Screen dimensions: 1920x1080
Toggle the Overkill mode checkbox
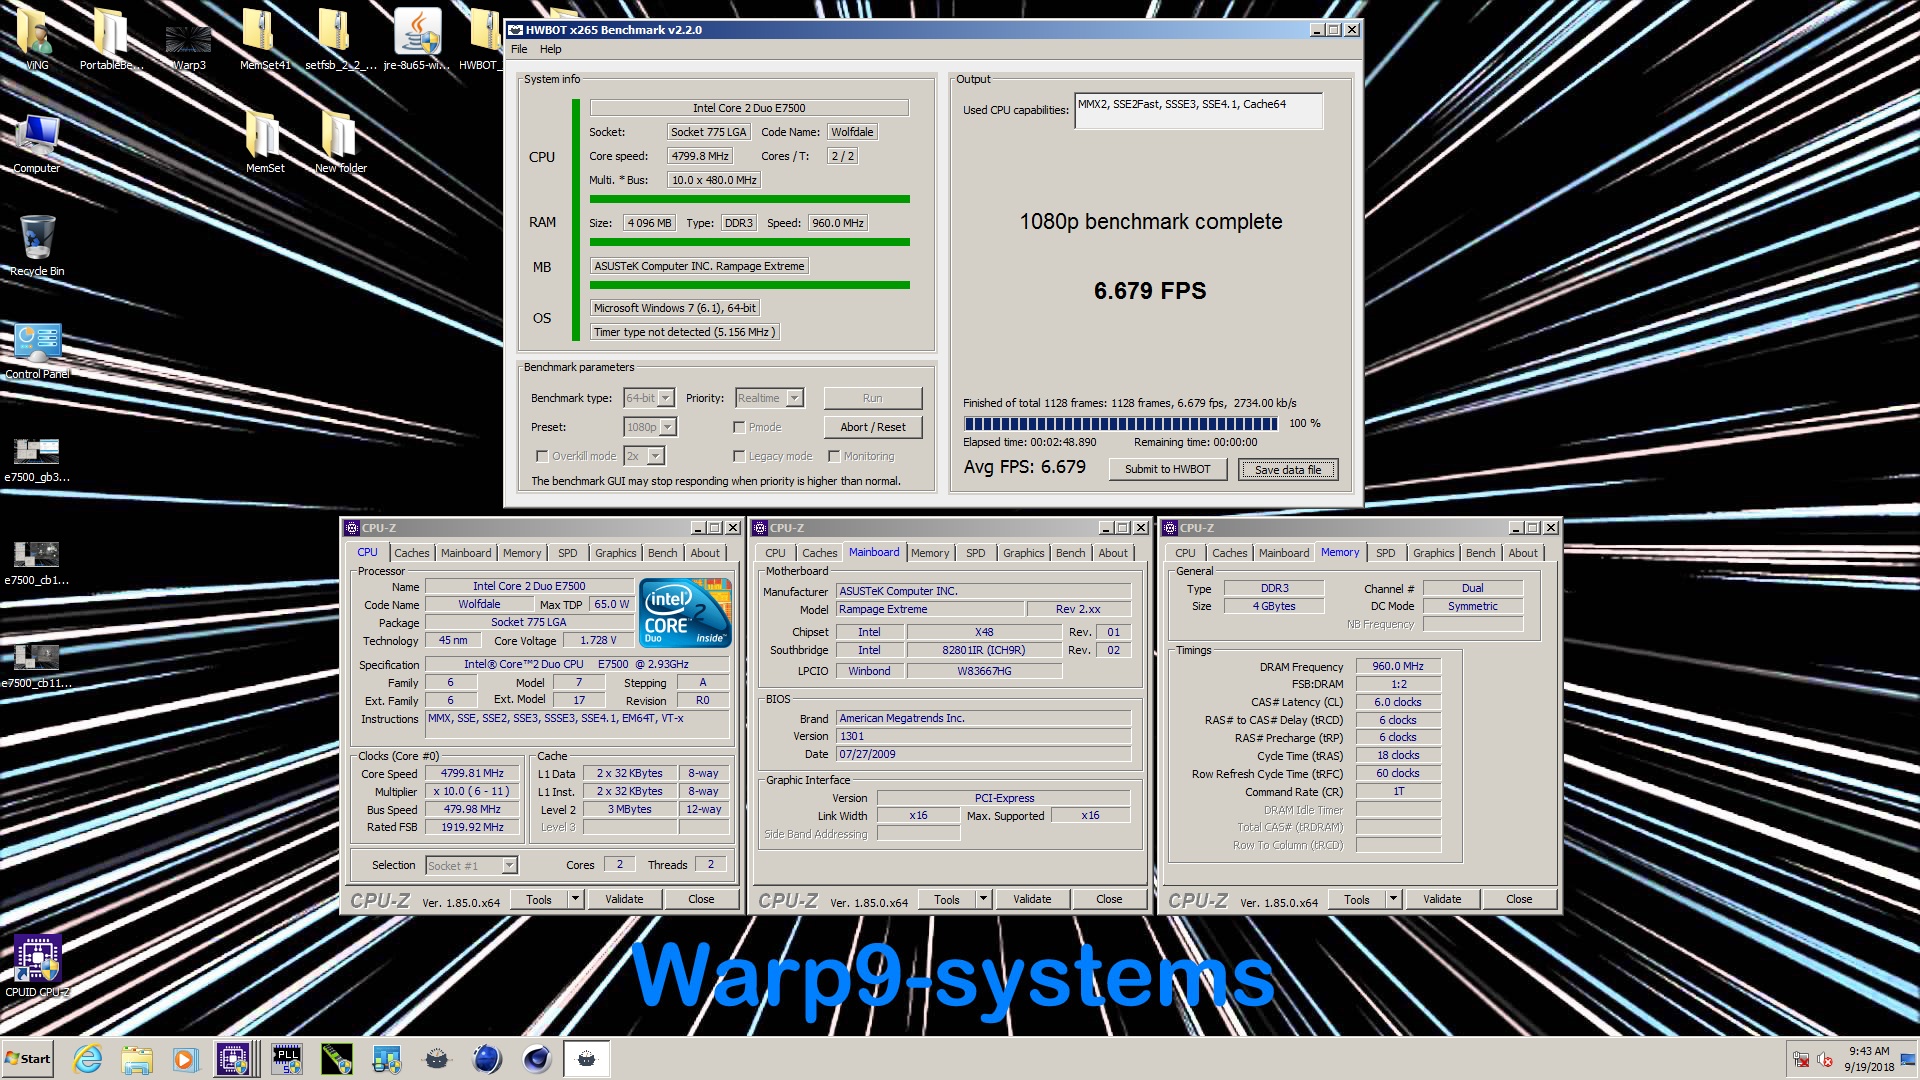pos(542,456)
